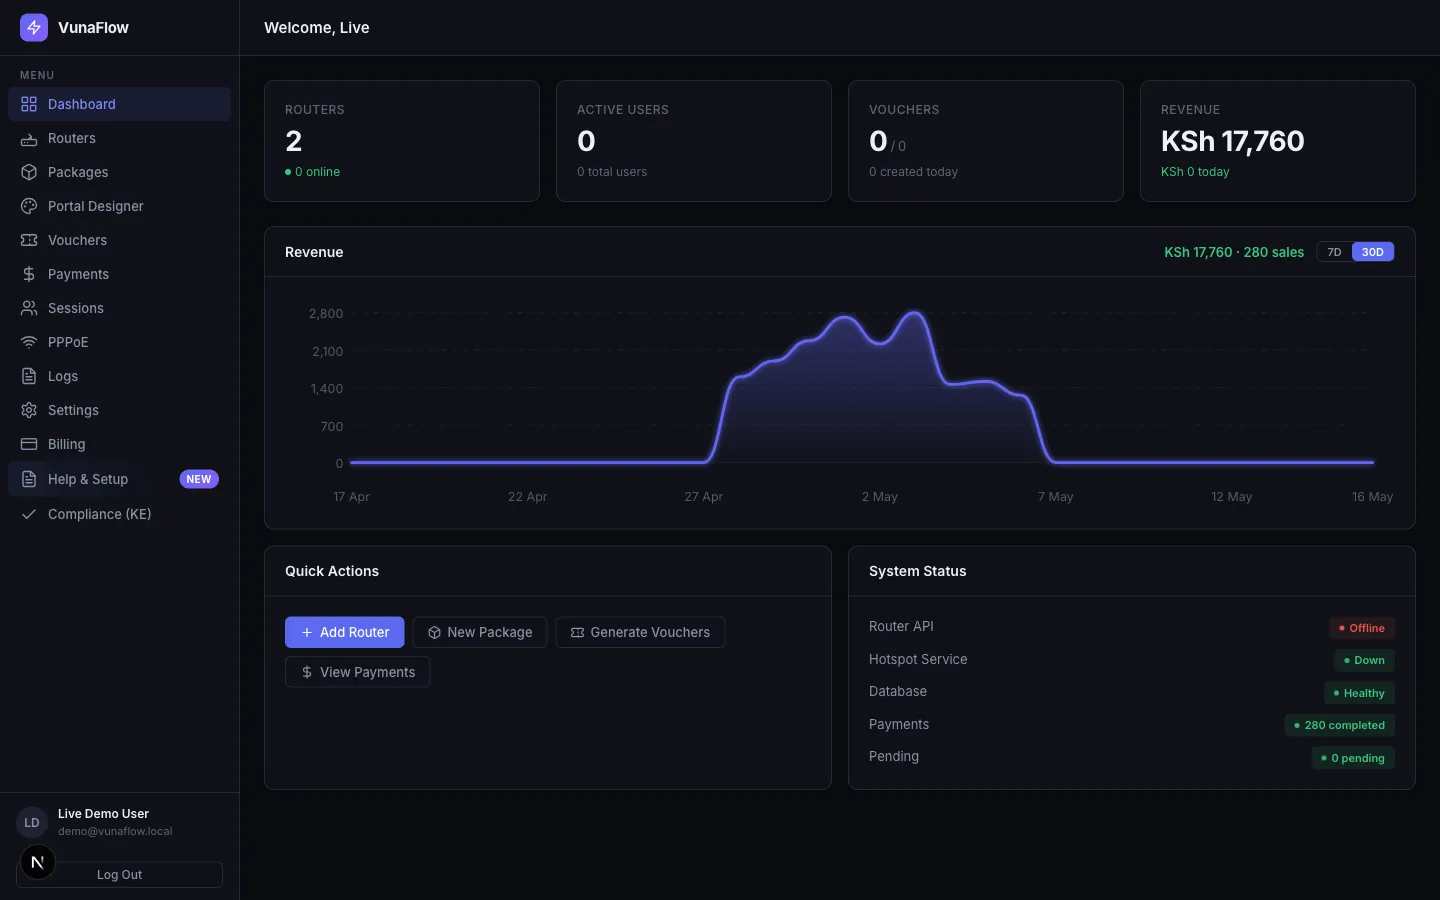Click the Vouchers ticket icon in sidebar
1440x900 pixels.
tap(29, 240)
